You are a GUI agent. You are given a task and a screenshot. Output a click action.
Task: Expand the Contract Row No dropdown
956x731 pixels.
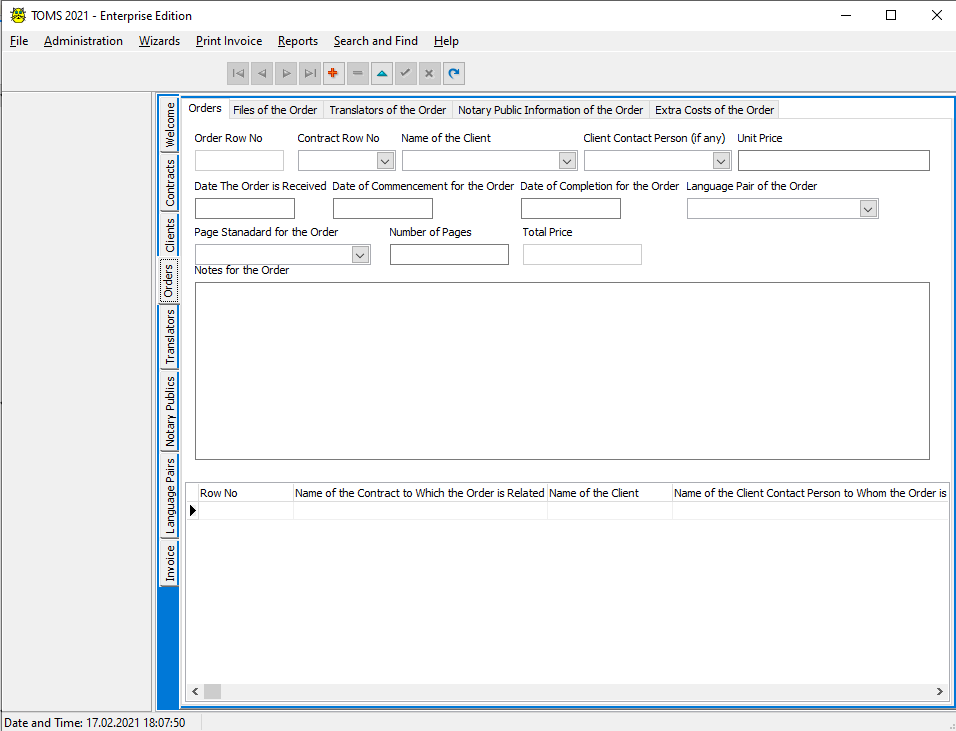385,161
